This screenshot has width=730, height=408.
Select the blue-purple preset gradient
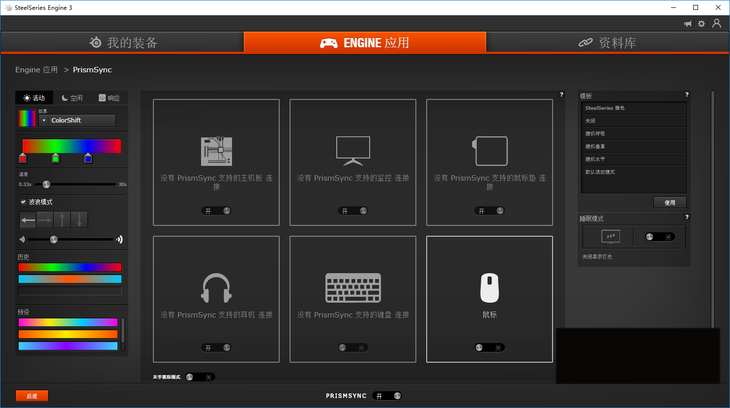coord(68,346)
